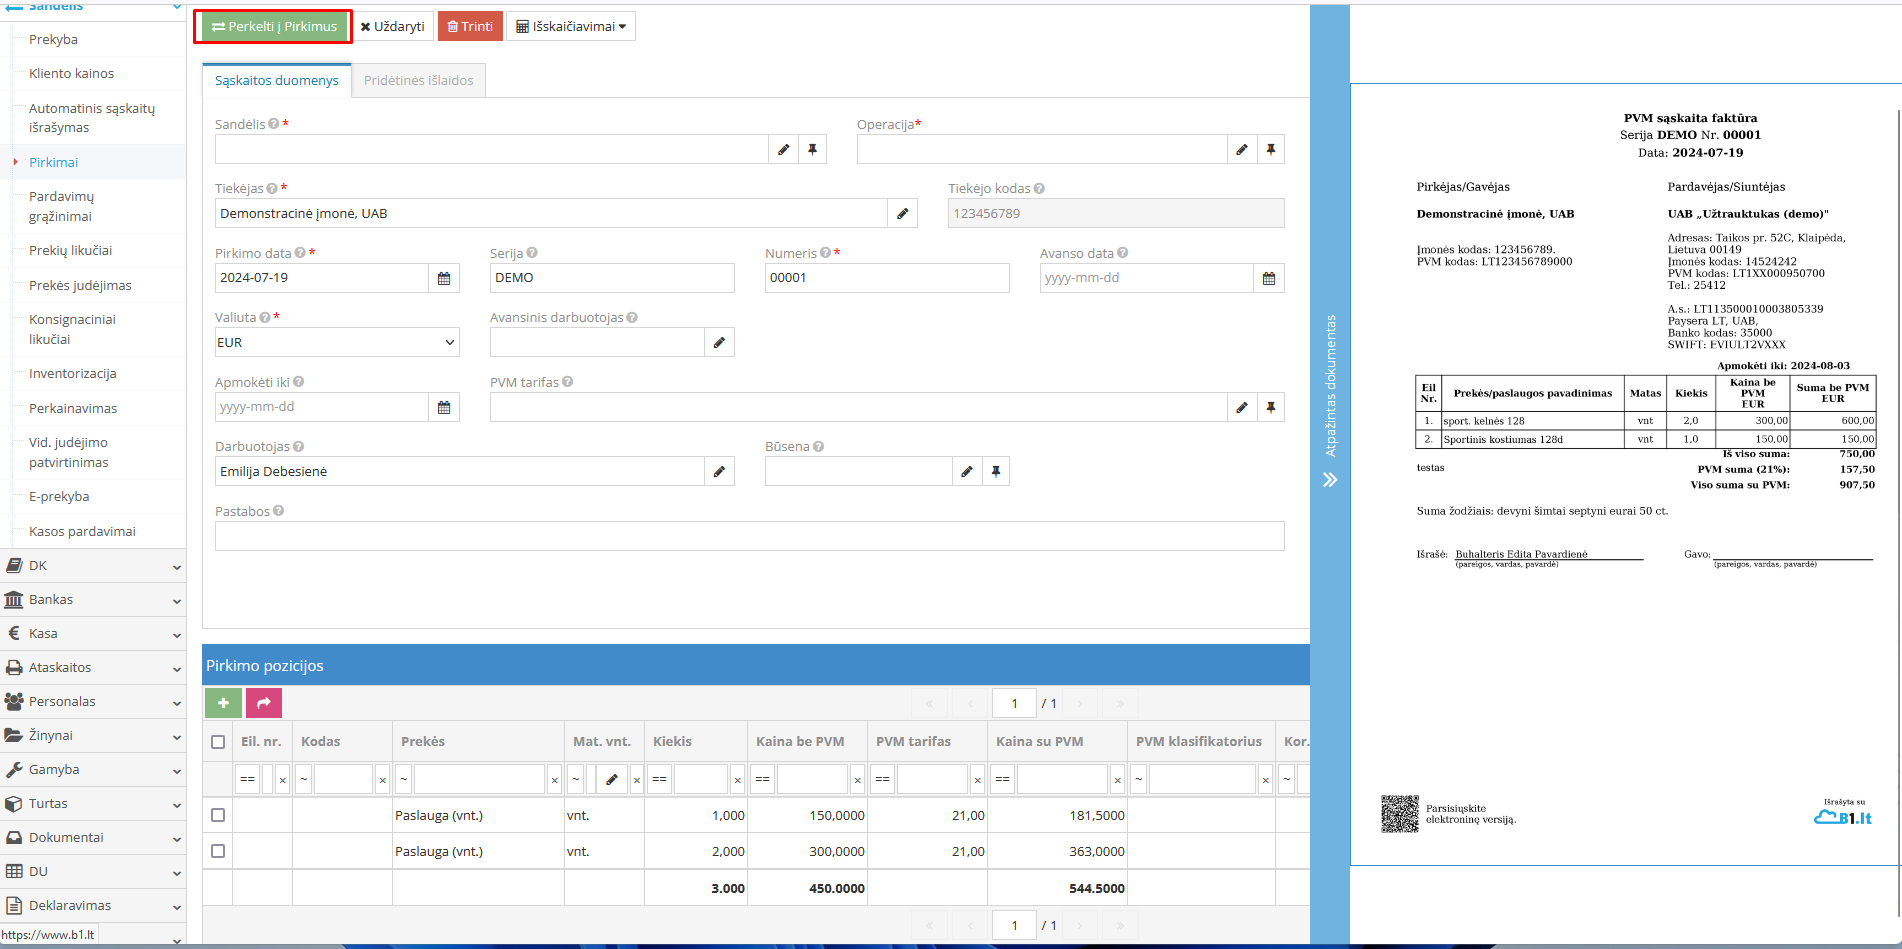This screenshot has height=949, width=1902.
Task: Open the Valiuta EUR dropdown
Action: tap(337, 342)
